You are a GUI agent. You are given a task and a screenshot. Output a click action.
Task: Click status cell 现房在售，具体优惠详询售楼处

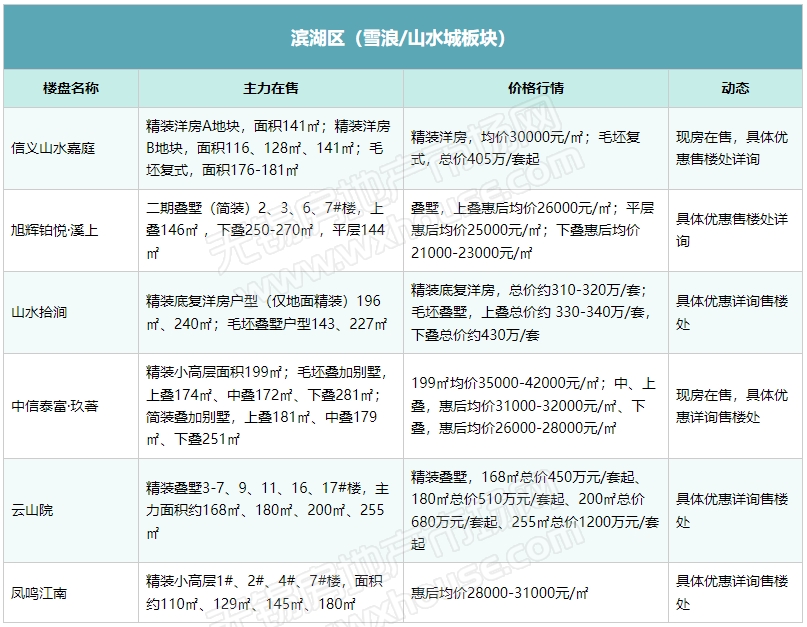tap(735, 406)
